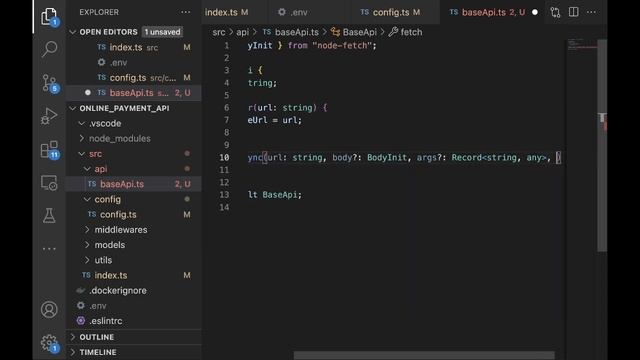Open the Source Control view icon

tap(49, 83)
